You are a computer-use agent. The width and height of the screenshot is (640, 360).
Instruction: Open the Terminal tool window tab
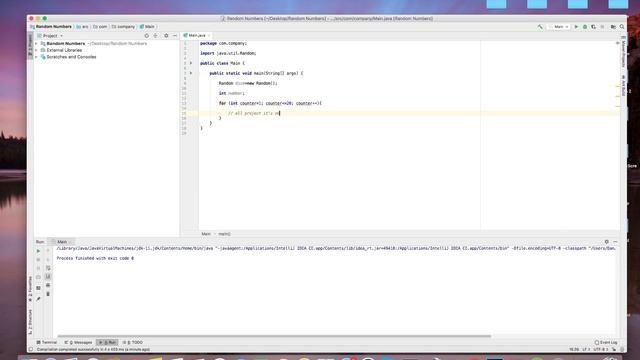[47, 342]
